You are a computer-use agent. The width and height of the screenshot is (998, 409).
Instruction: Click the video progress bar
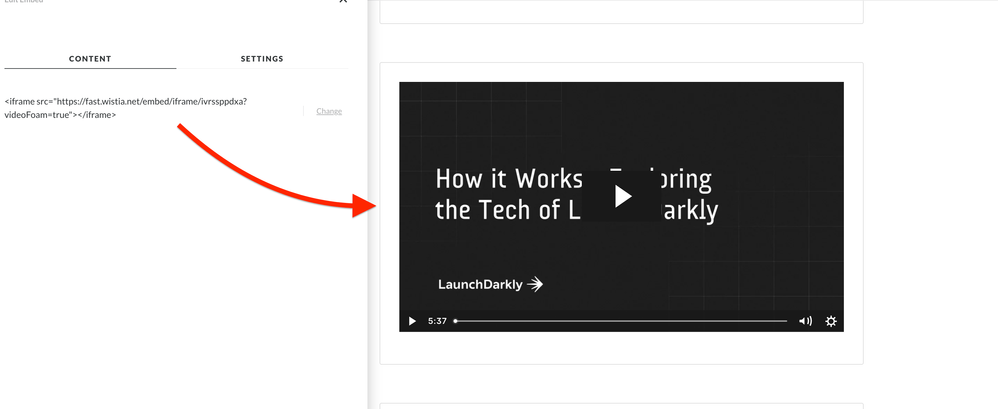(x=621, y=321)
